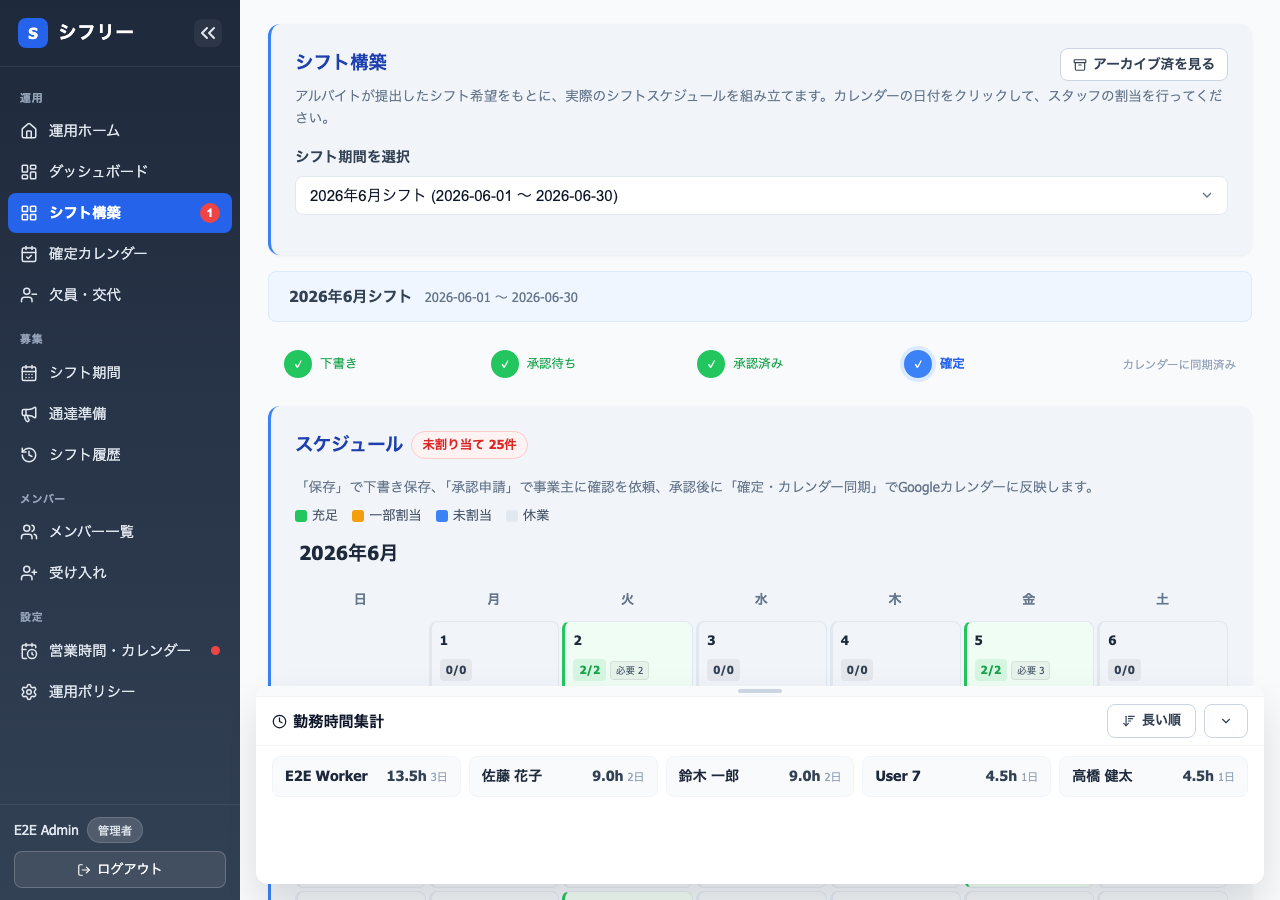Go to ダッシュボード page
This screenshot has height=900, width=1280.
point(120,172)
